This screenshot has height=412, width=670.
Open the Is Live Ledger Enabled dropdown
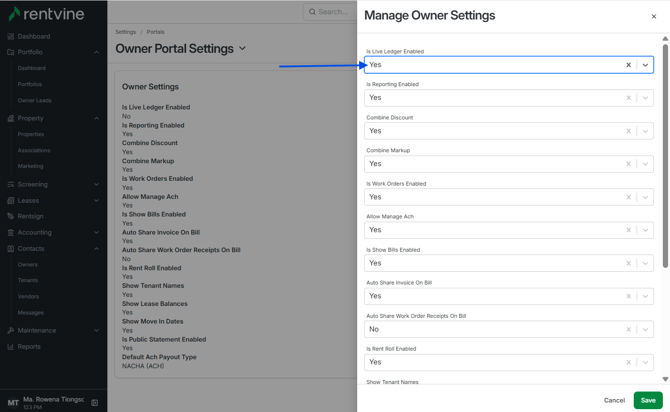(x=645, y=65)
